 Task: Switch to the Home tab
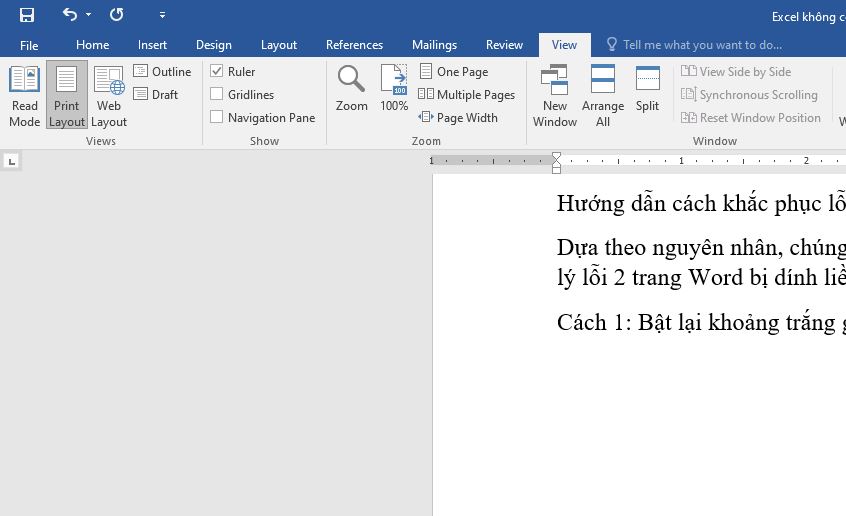pyautogui.click(x=92, y=45)
